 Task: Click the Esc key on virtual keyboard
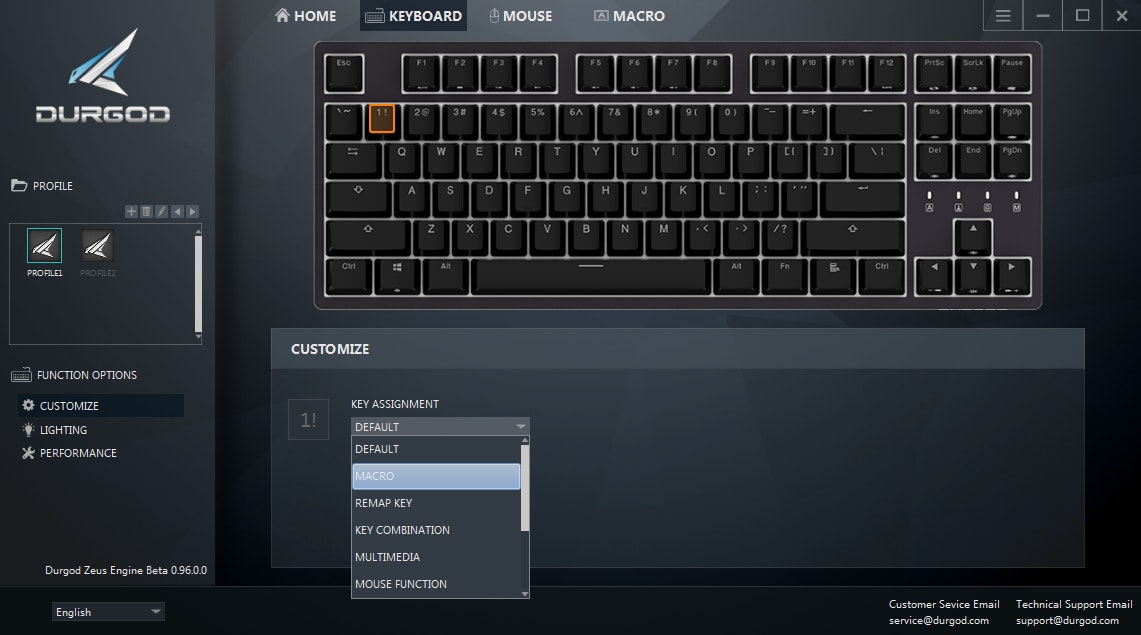343,73
